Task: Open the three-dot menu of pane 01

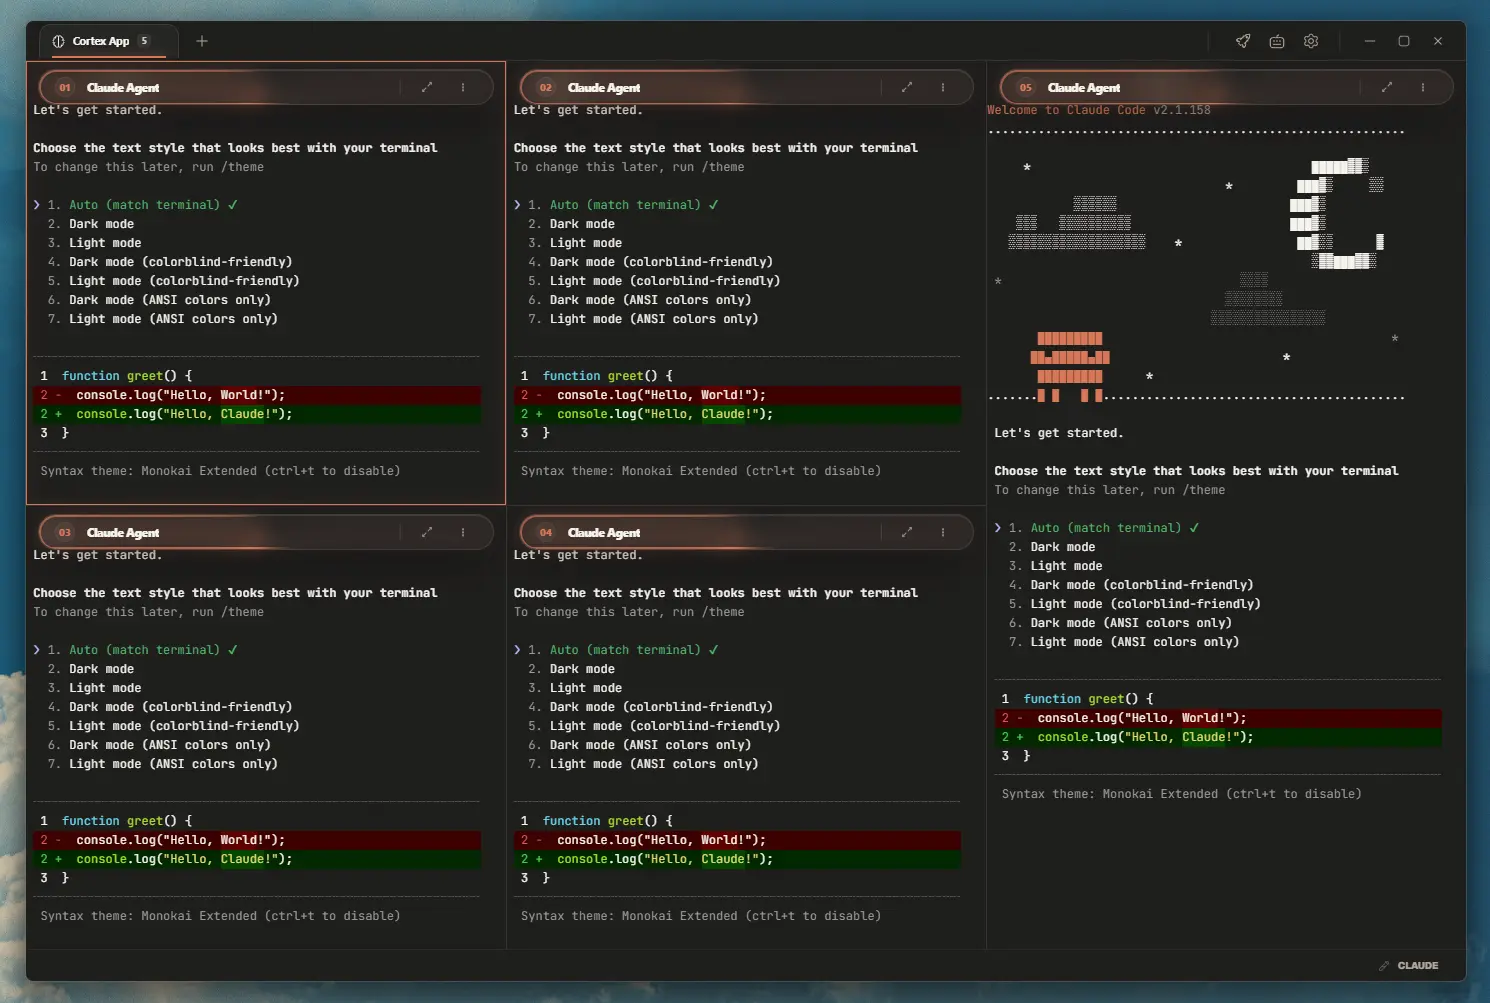Action: coord(463,87)
